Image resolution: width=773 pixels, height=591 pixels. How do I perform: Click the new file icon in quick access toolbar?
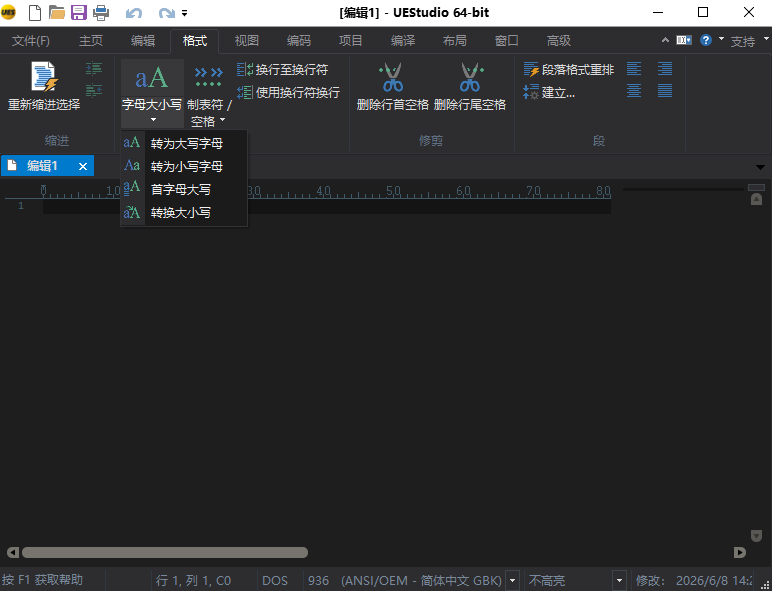pos(35,12)
